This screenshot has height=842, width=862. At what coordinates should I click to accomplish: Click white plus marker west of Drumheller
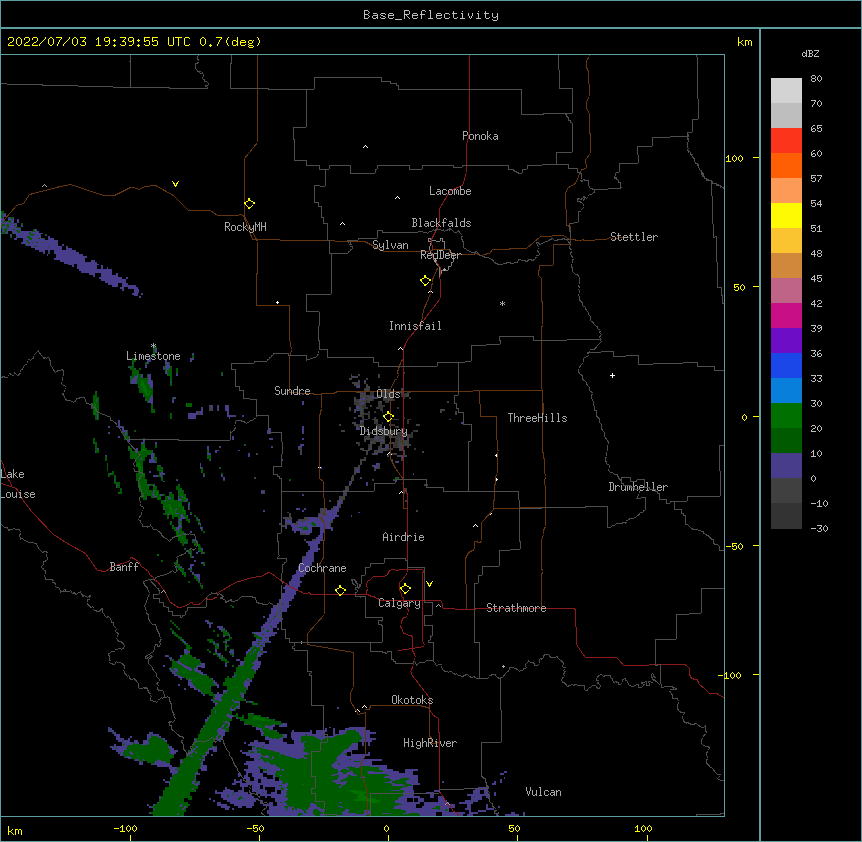[612, 375]
